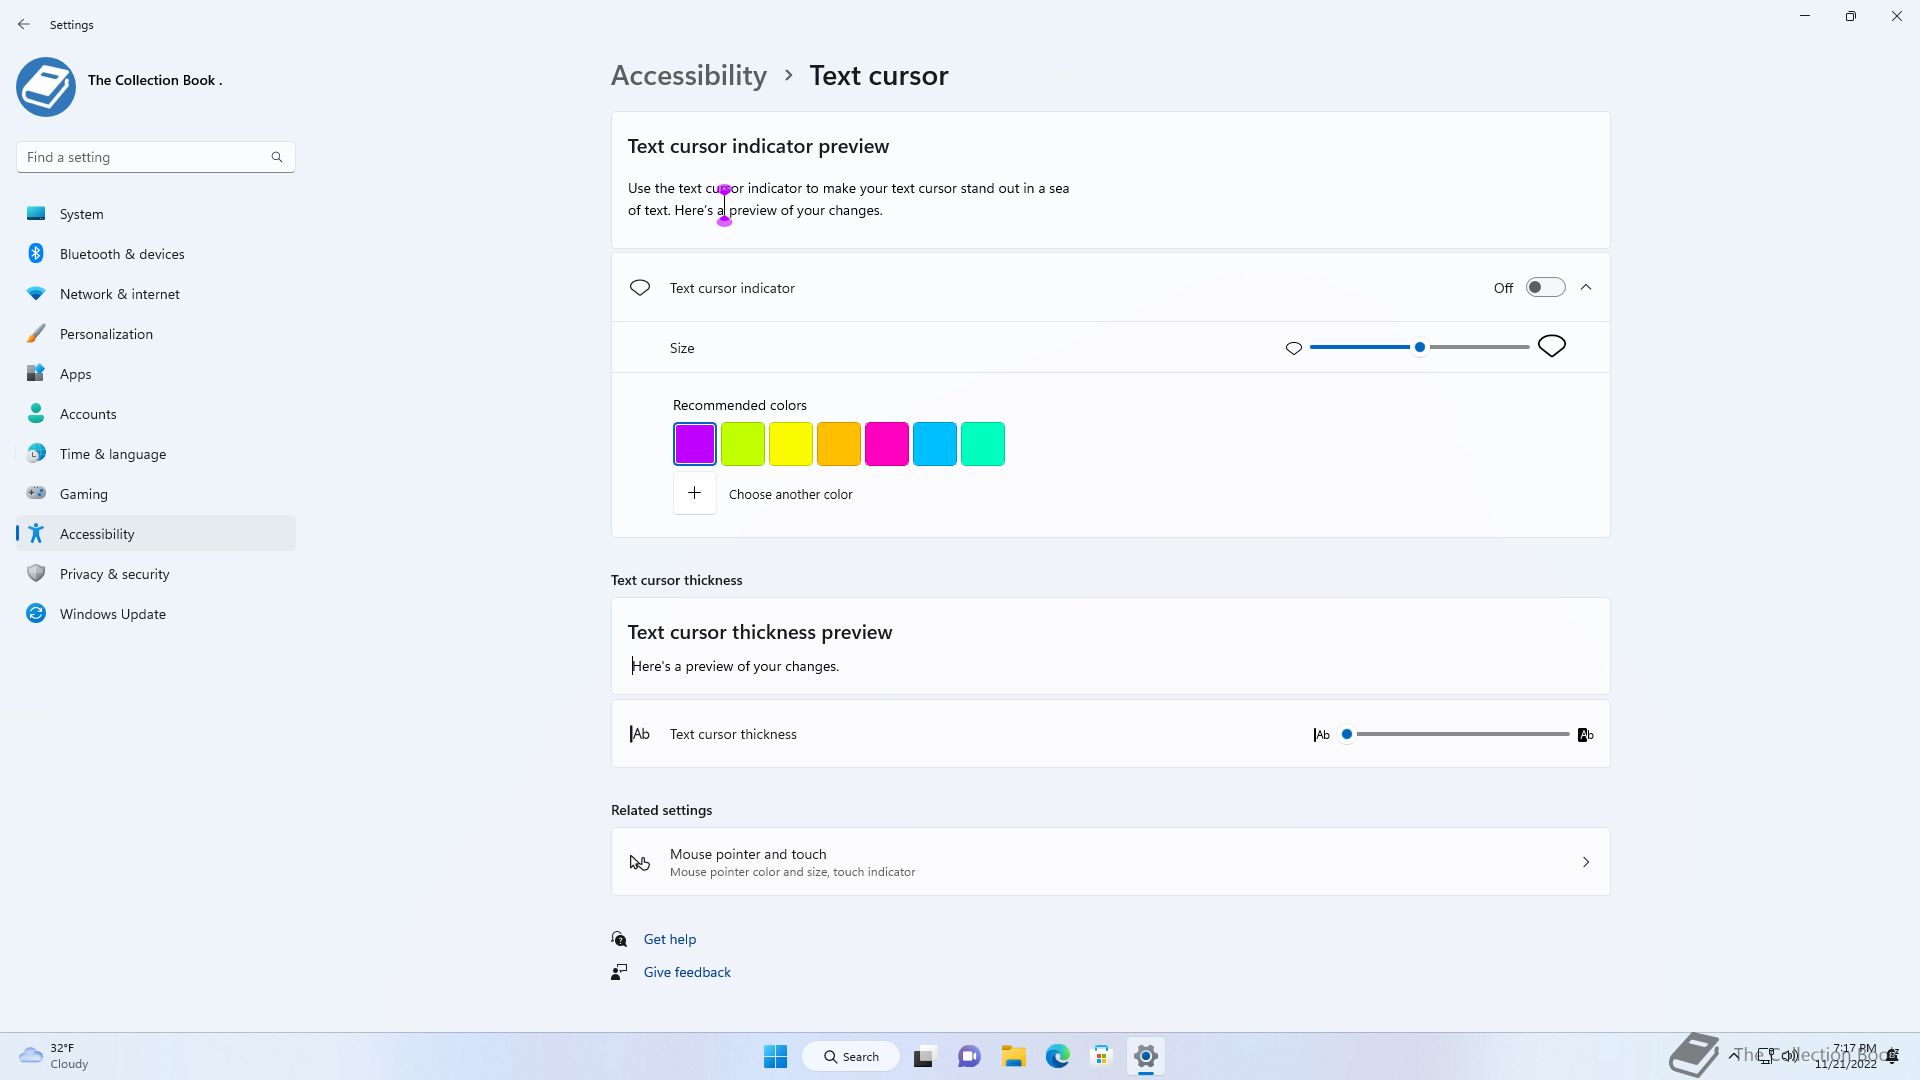Click the Personalization paintbrush icon
The image size is (1920, 1080).
point(36,334)
